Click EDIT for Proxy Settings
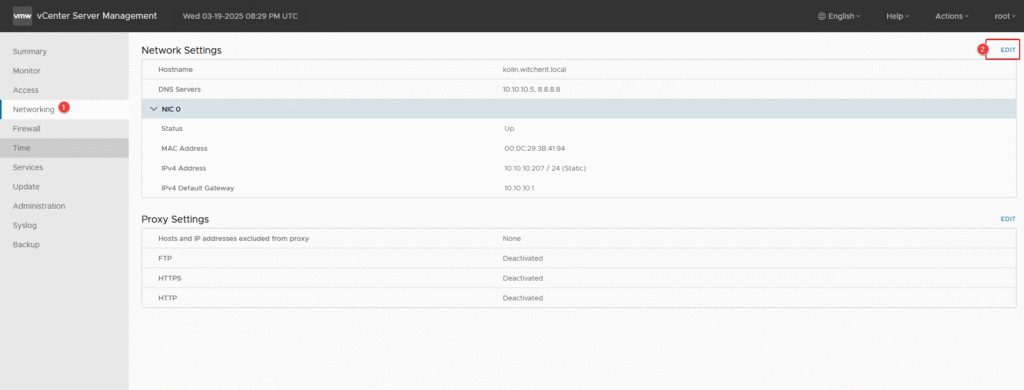 1008,219
